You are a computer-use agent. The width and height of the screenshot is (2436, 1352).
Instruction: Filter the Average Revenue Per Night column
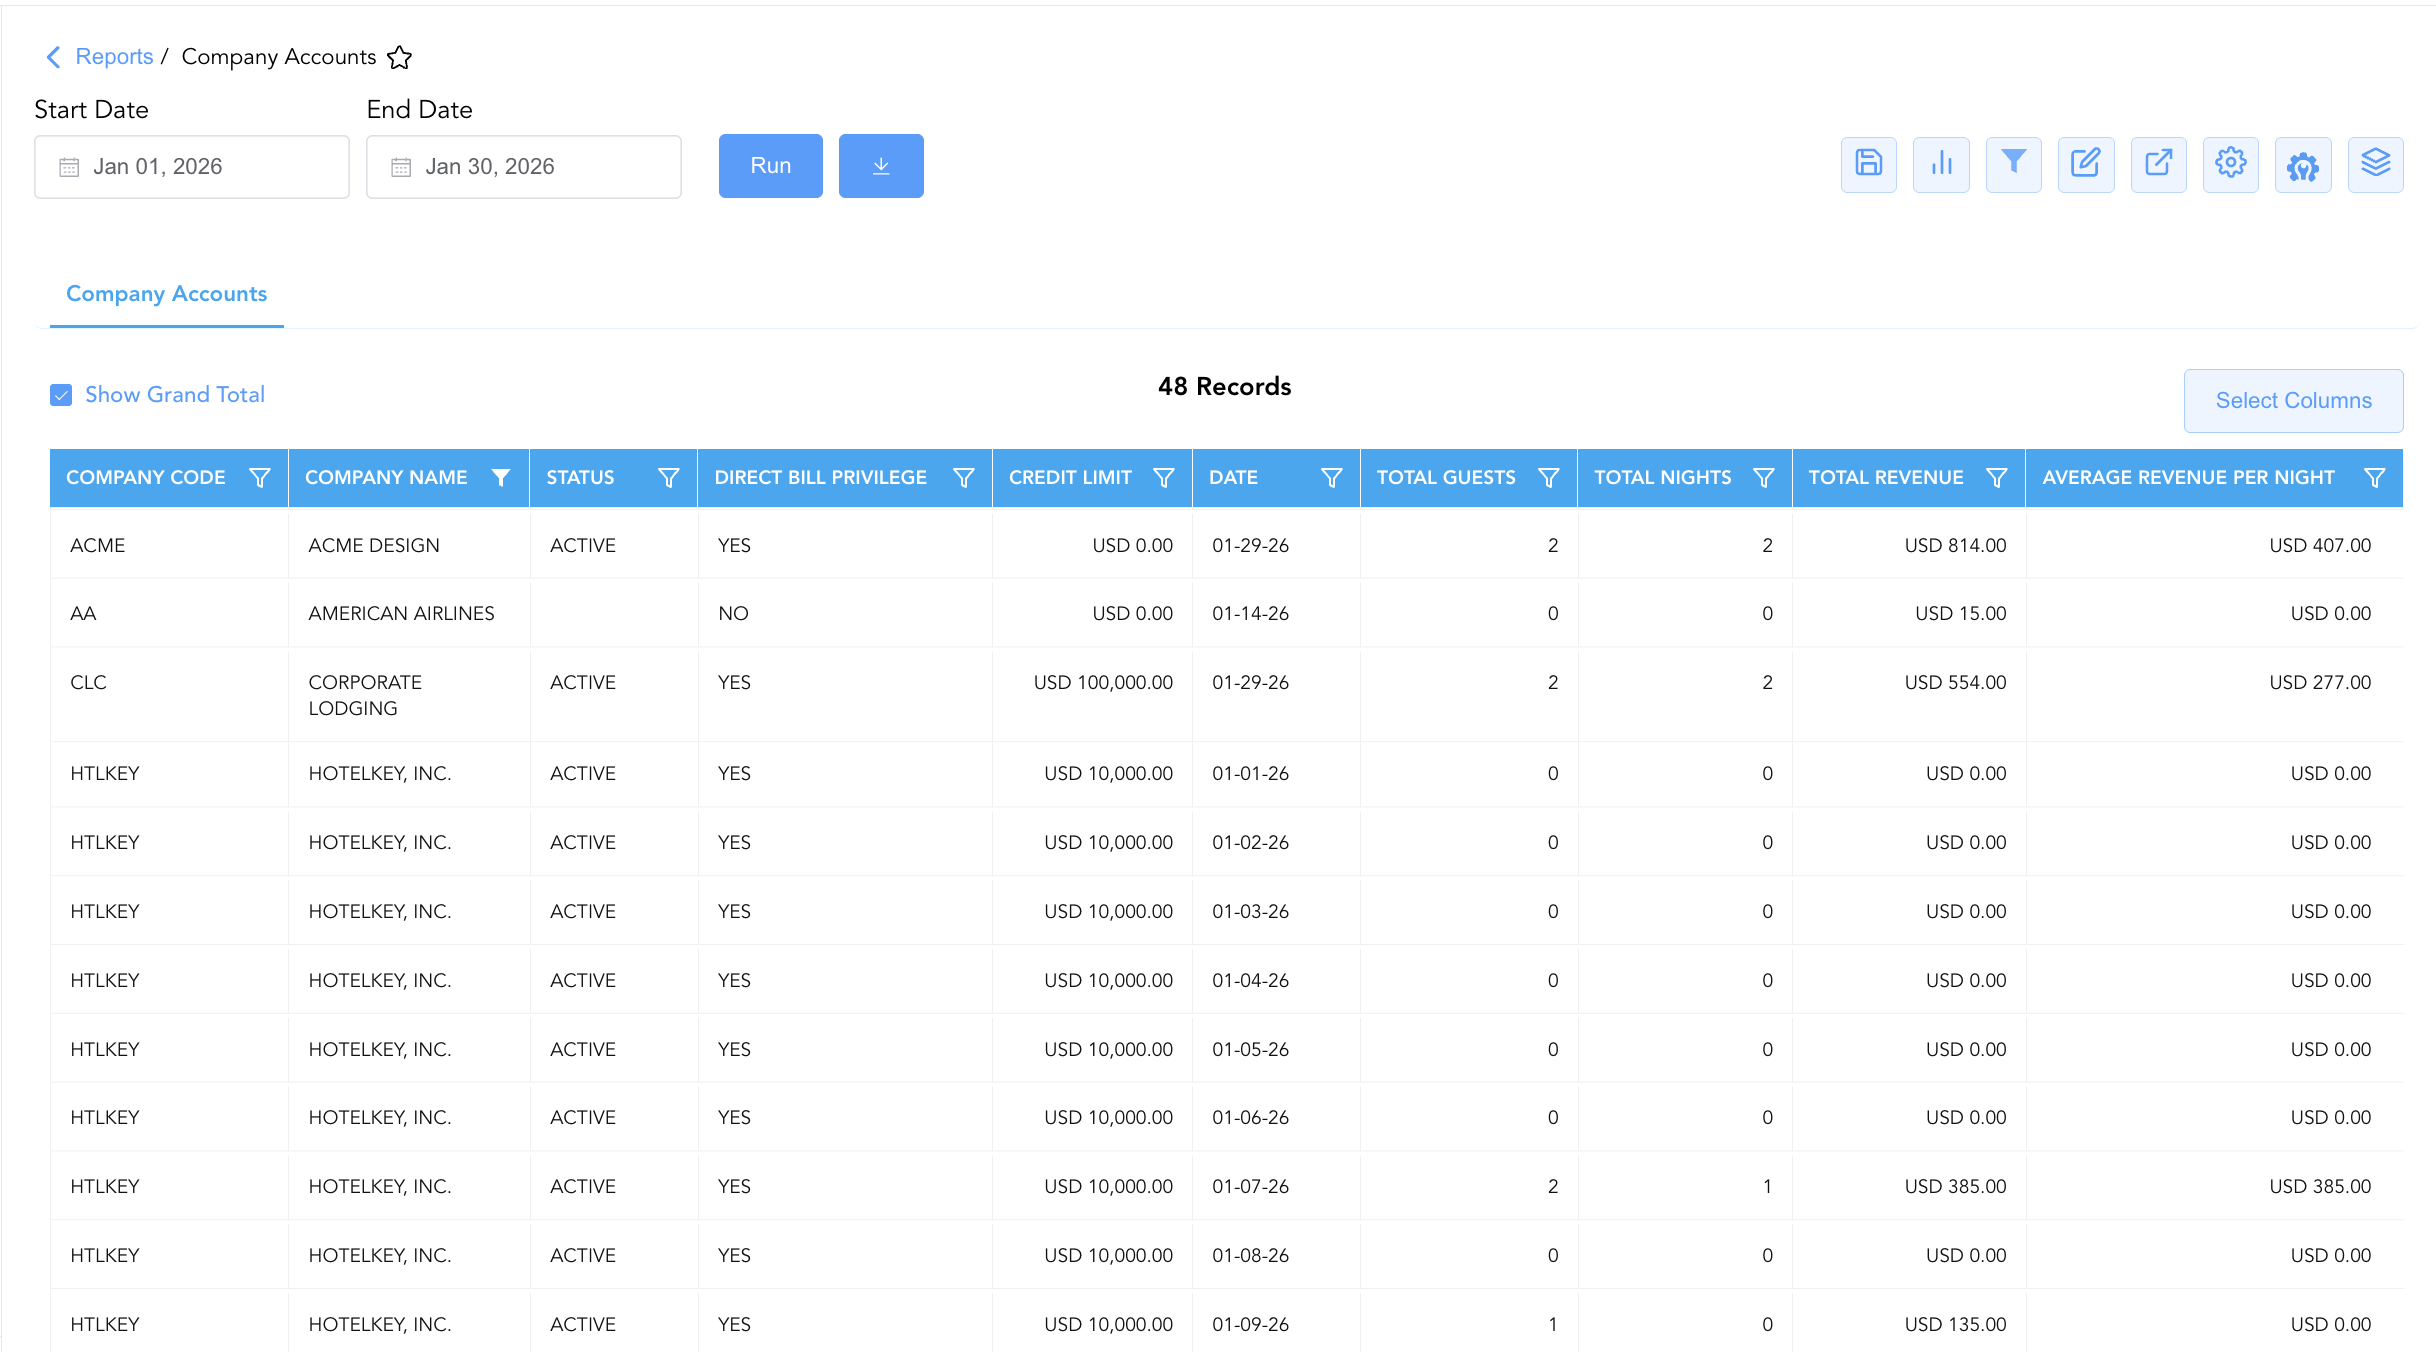click(2375, 478)
